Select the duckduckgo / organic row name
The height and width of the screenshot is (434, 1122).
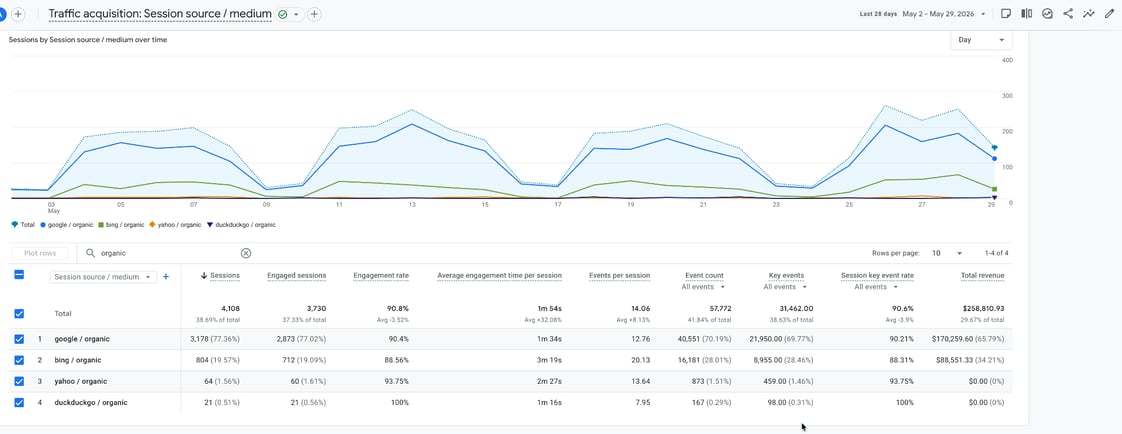coord(91,403)
